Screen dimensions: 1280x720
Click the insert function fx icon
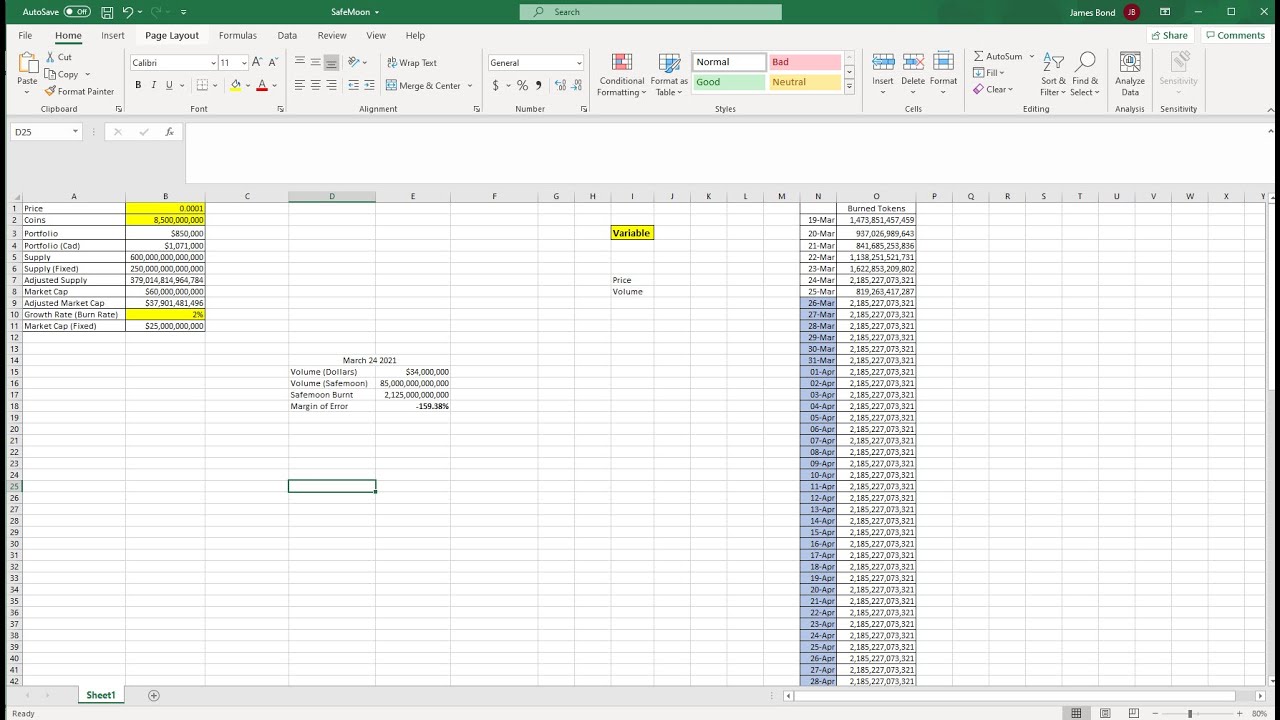pyautogui.click(x=169, y=131)
